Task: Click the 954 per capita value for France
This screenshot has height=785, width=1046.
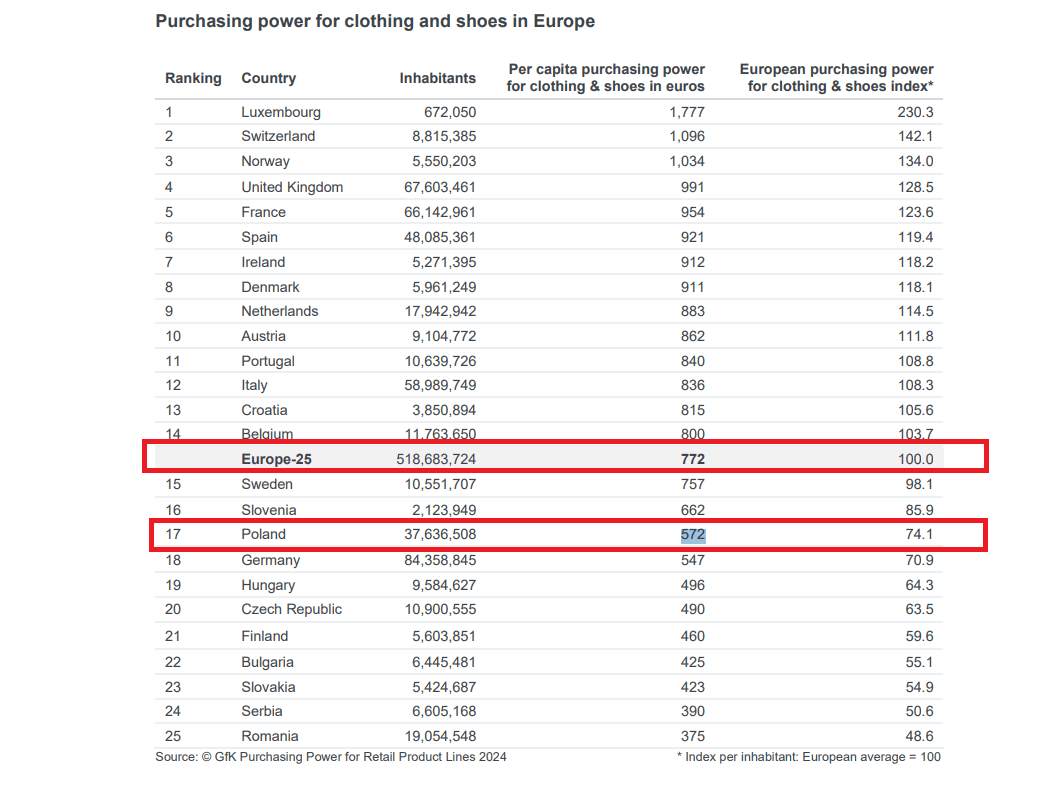Action: pos(693,212)
